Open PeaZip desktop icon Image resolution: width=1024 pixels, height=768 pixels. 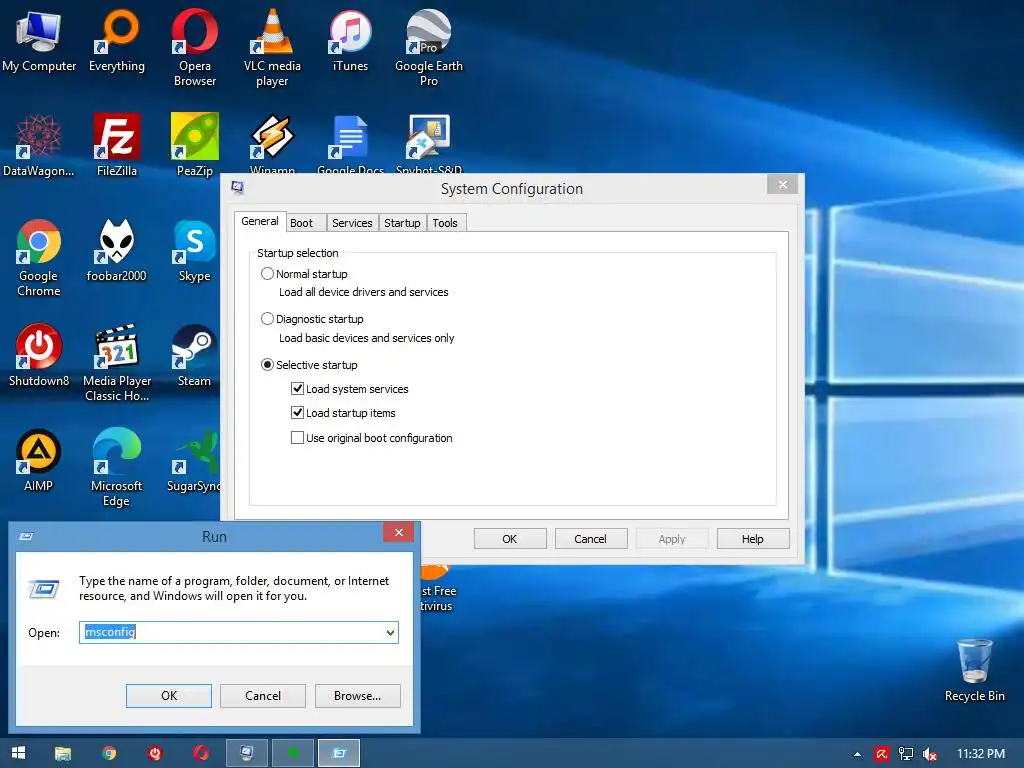click(x=195, y=145)
